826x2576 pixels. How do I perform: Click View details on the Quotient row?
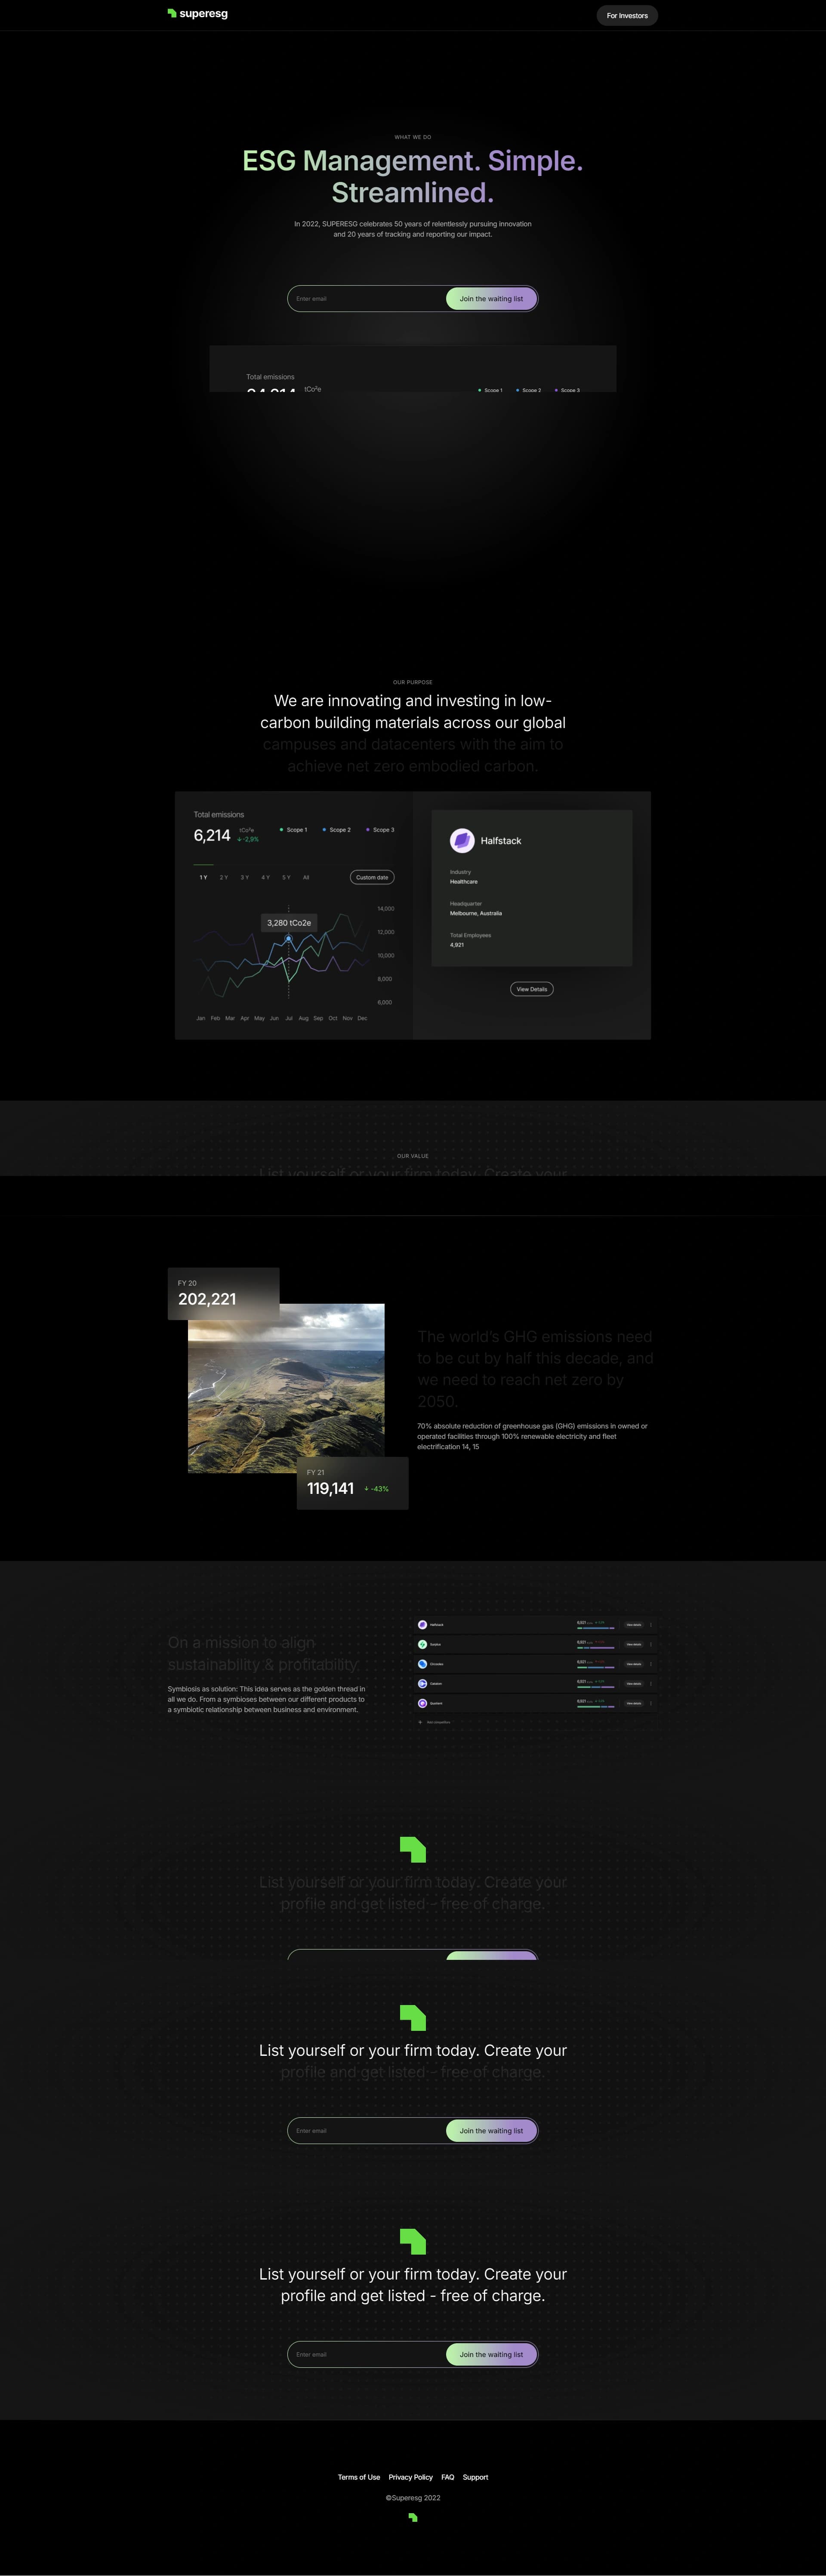(634, 1703)
